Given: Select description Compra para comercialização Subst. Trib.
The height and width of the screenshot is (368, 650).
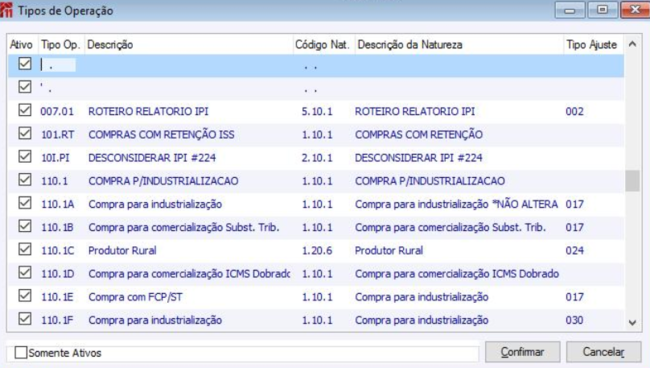Looking at the screenshot, I should (184, 228).
